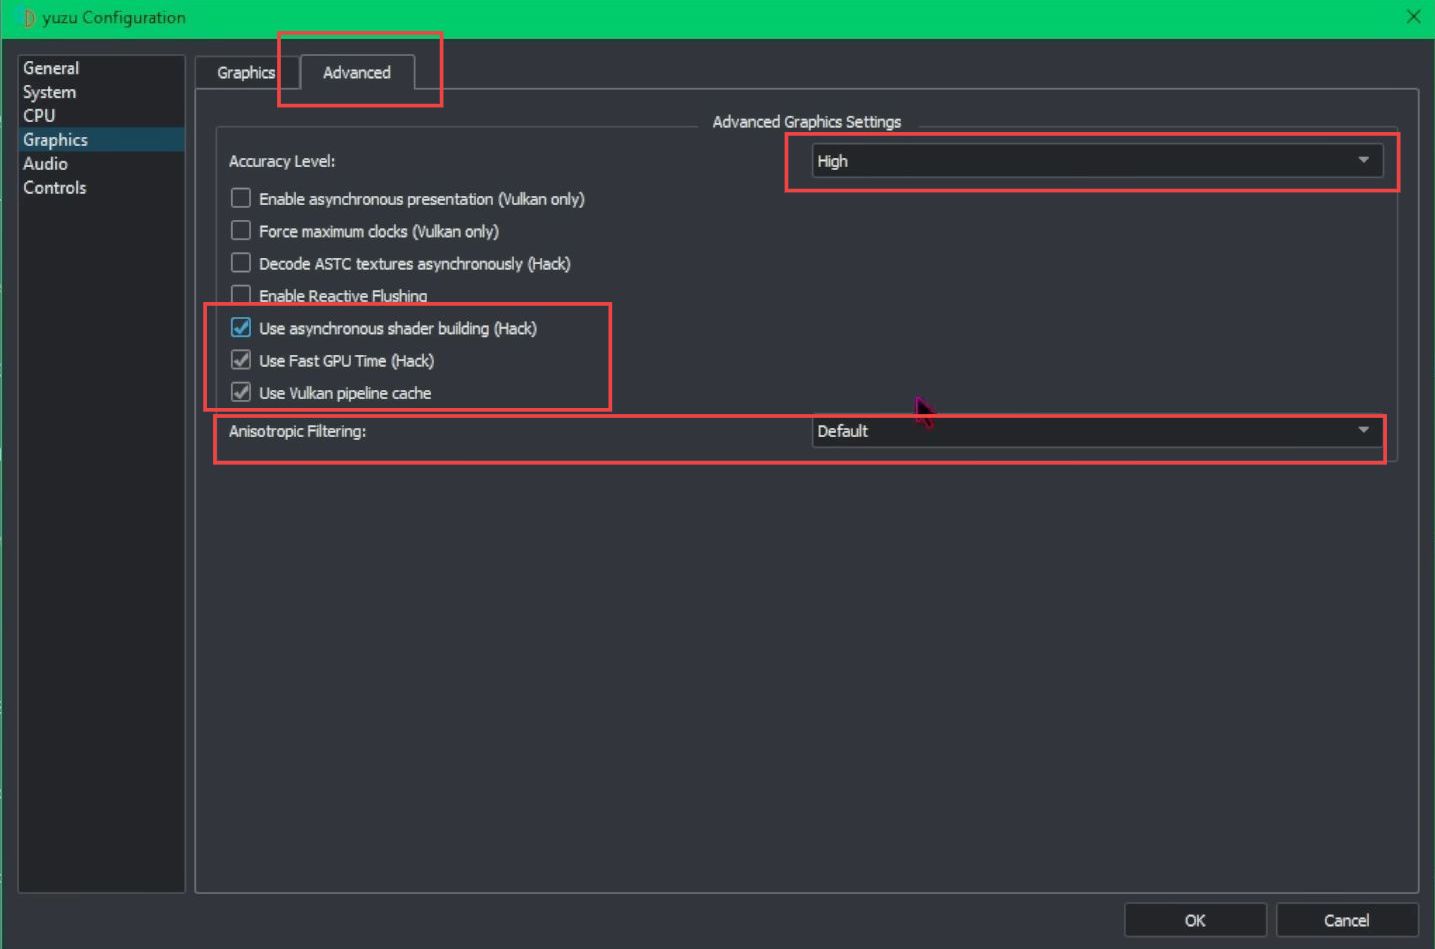1435x949 pixels.
Task: Click the Anisotropic Filtering label
Action: pos(297,431)
